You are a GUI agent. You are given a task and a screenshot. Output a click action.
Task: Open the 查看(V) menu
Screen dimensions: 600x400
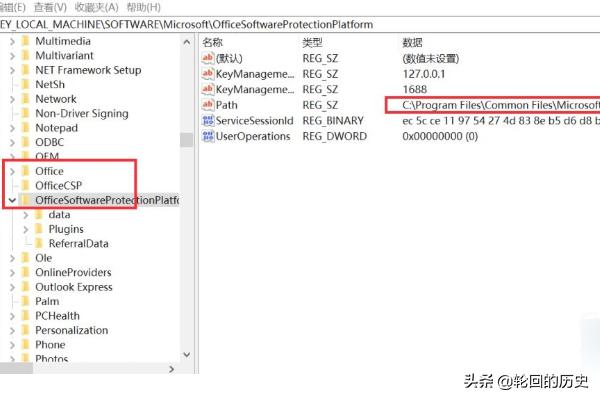click(48, 7)
